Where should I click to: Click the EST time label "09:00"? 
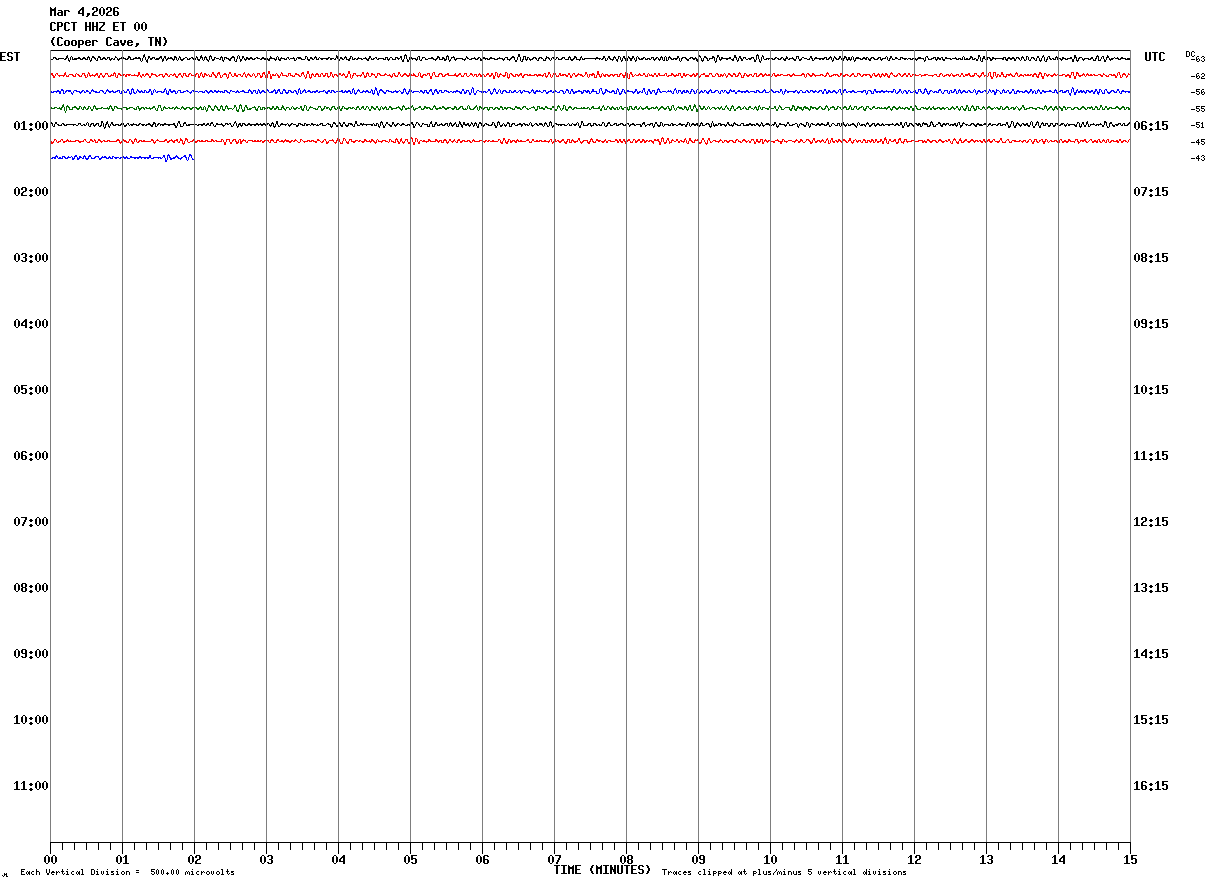pyautogui.click(x=31, y=654)
